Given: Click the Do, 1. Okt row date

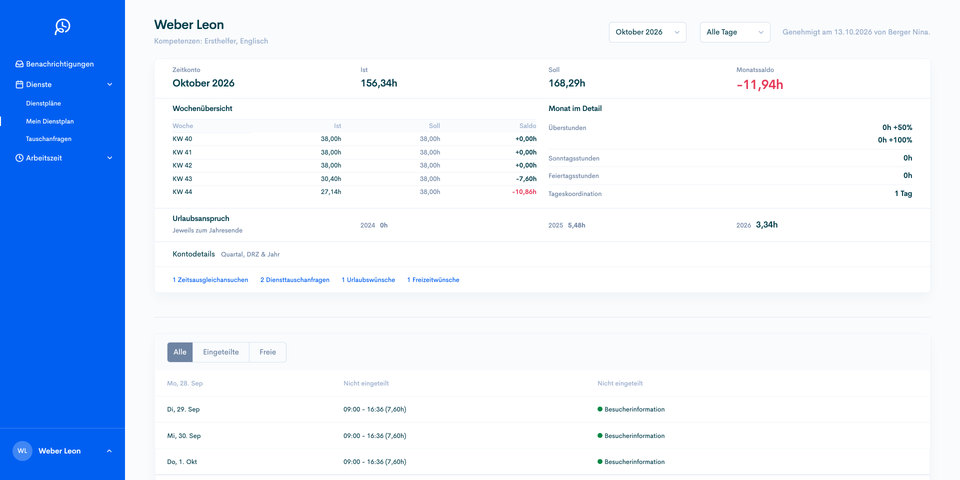Looking at the screenshot, I should [x=182, y=462].
